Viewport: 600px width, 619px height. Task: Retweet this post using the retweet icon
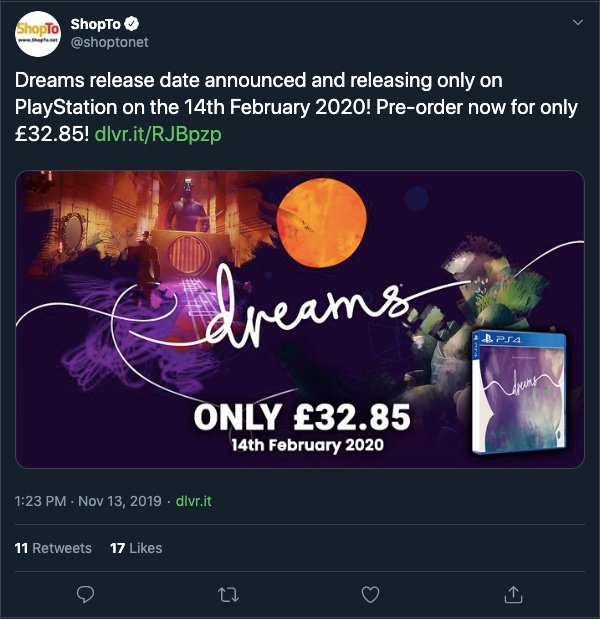pyautogui.click(x=228, y=594)
